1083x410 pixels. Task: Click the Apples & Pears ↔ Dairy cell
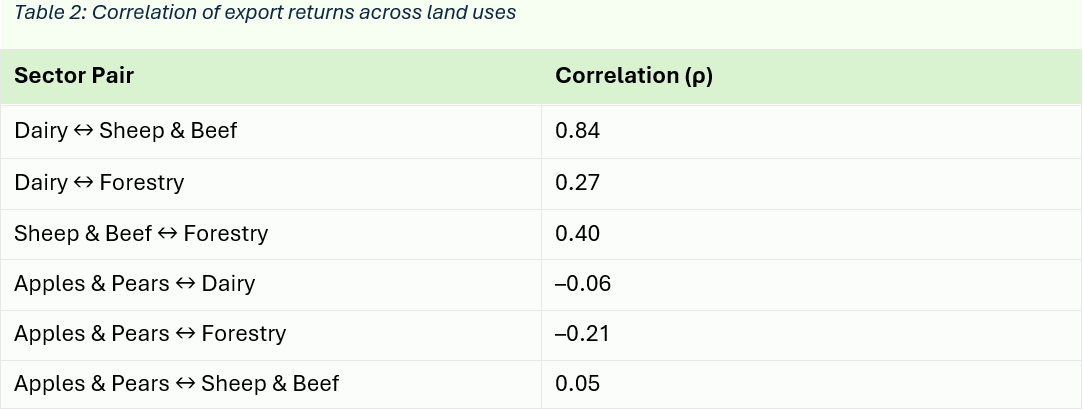(134, 284)
